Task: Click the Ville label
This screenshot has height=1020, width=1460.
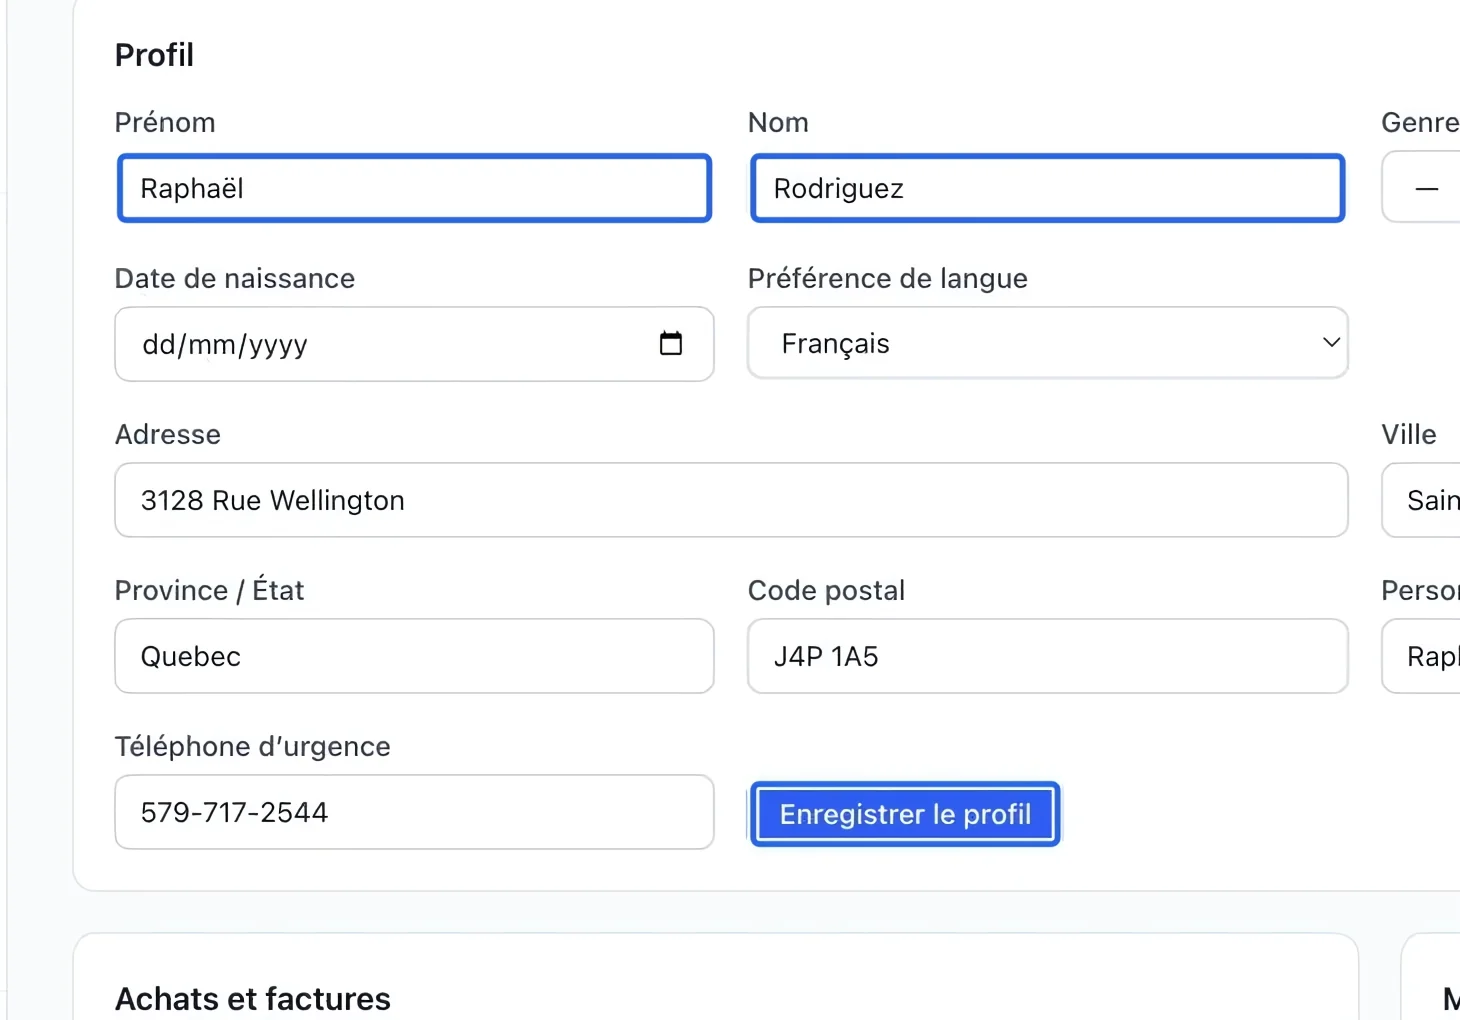Action: [x=1409, y=434]
